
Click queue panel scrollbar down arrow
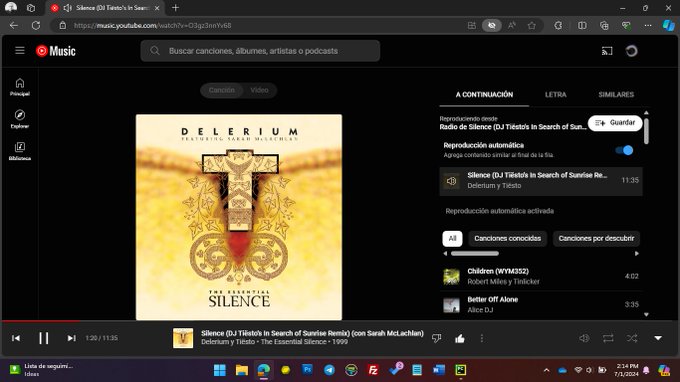(x=646, y=315)
